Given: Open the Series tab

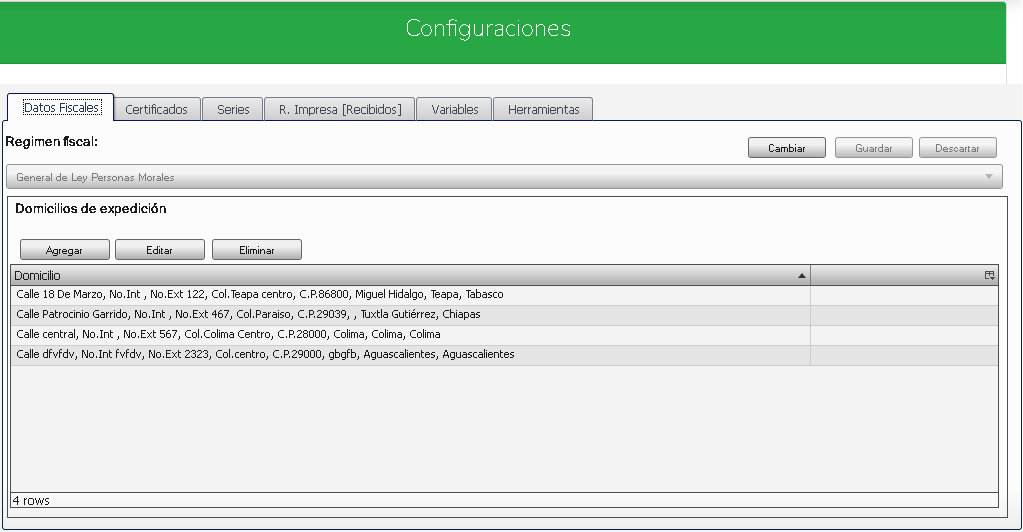Looking at the screenshot, I should [233, 109].
